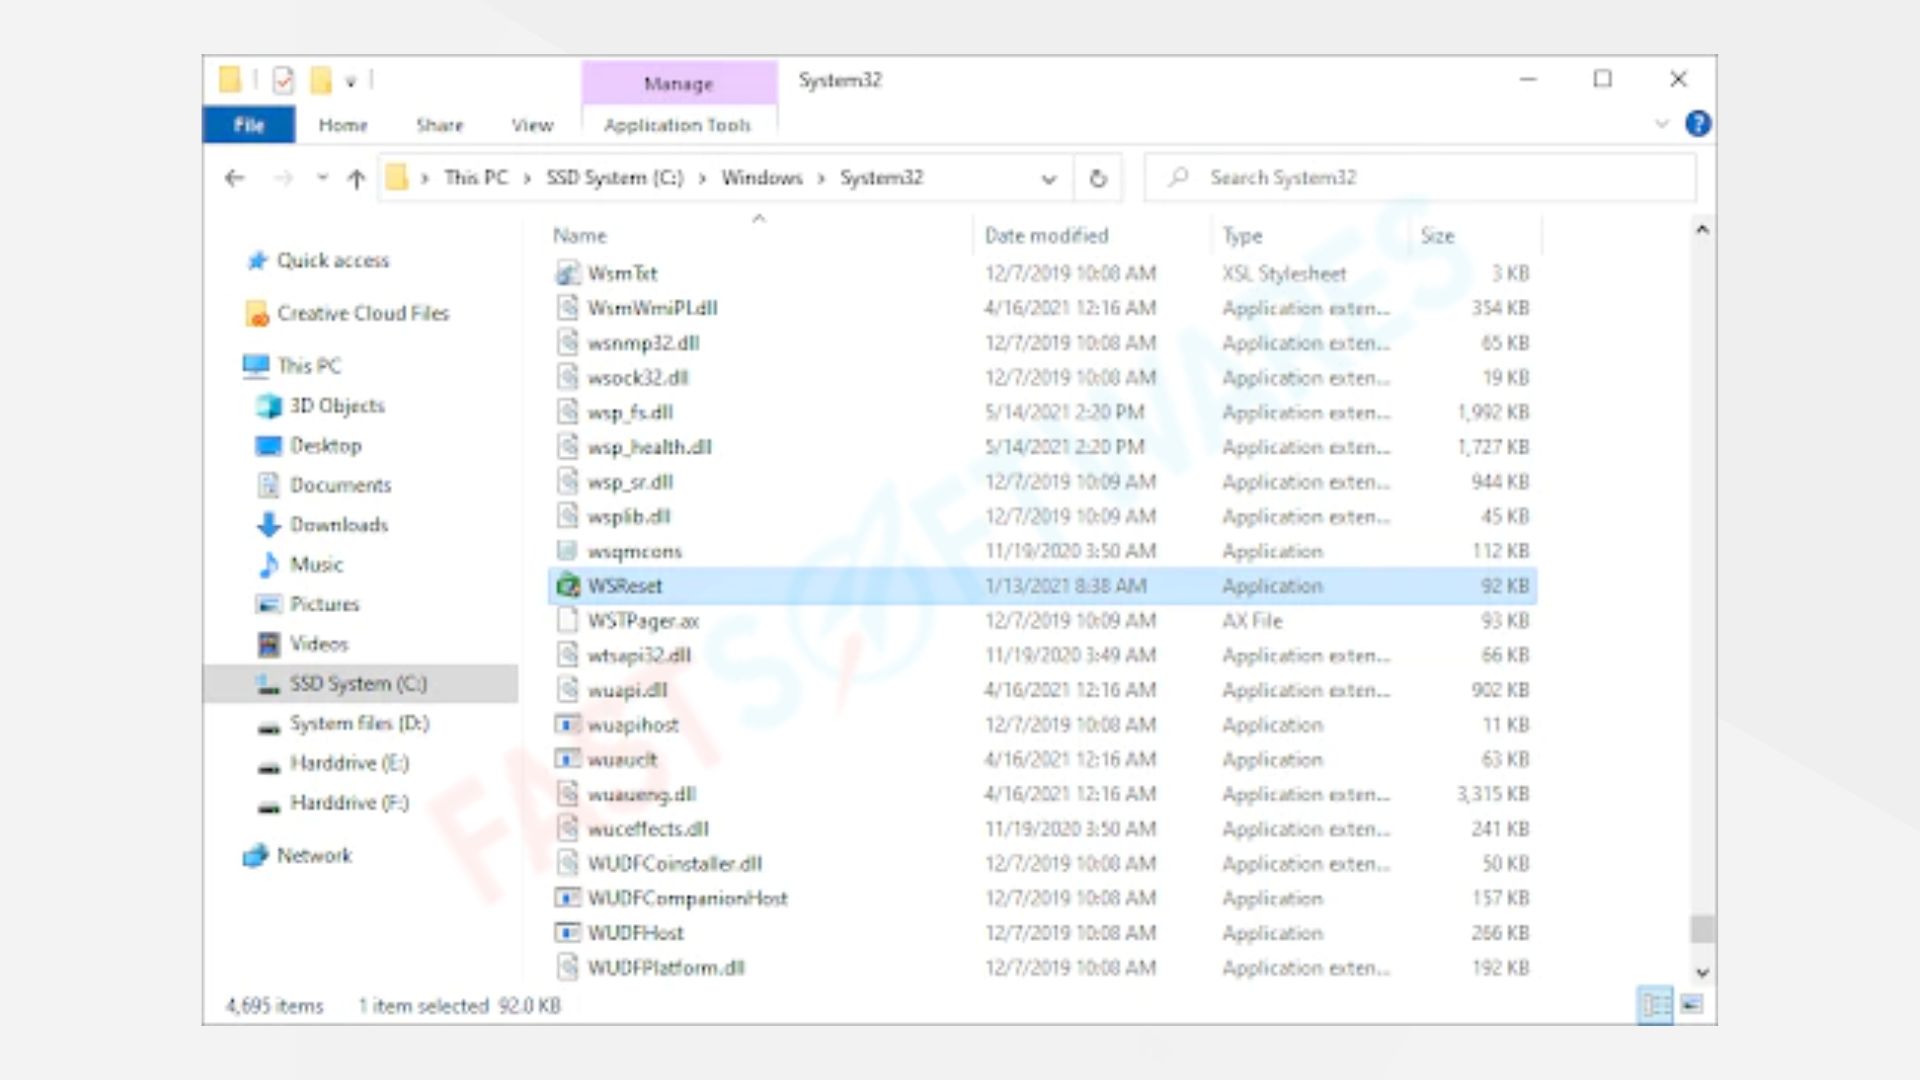Select the WUDFHost application icon
Screen dimensions: 1920x1080
tap(568, 933)
